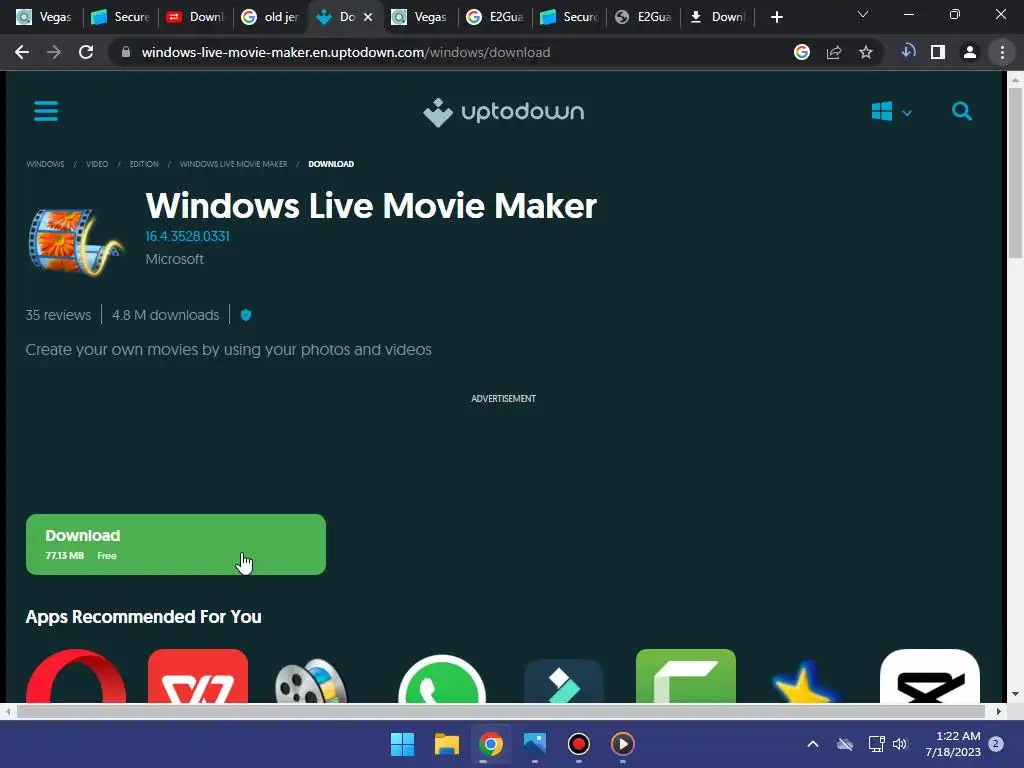1024x768 pixels.
Task: Click the search magnifier icon
Action: click(961, 112)
